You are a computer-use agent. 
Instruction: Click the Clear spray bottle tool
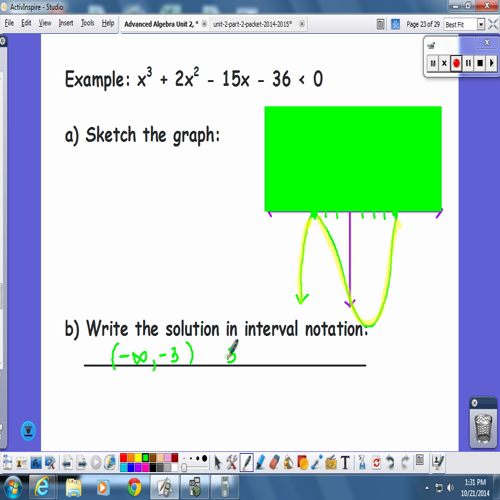(362, 463)
